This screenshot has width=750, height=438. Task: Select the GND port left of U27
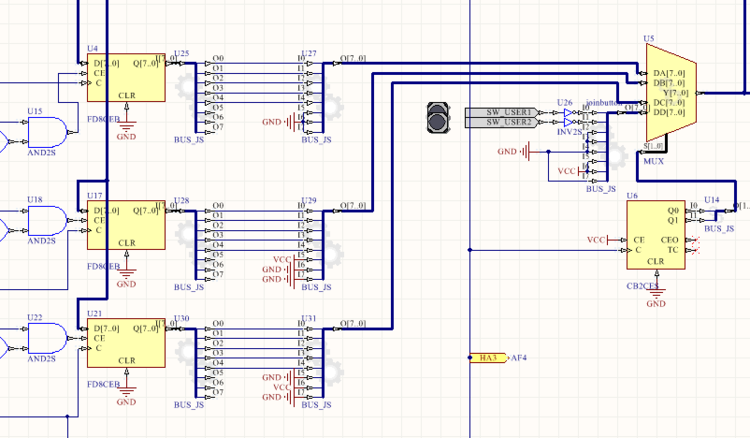[275, 122]
